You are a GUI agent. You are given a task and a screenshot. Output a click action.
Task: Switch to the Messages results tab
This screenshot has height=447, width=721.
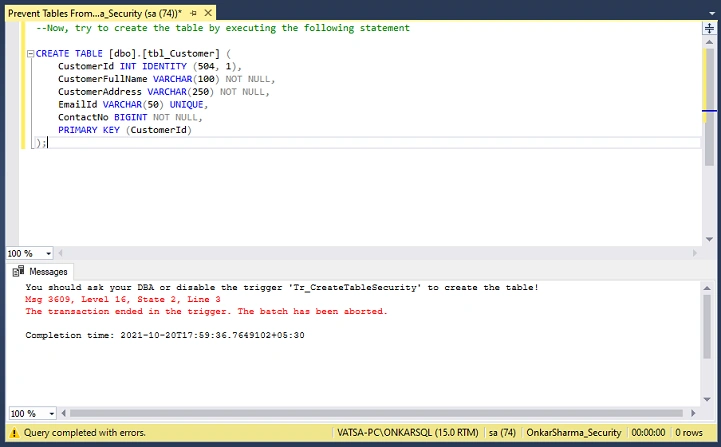[40, 272]
